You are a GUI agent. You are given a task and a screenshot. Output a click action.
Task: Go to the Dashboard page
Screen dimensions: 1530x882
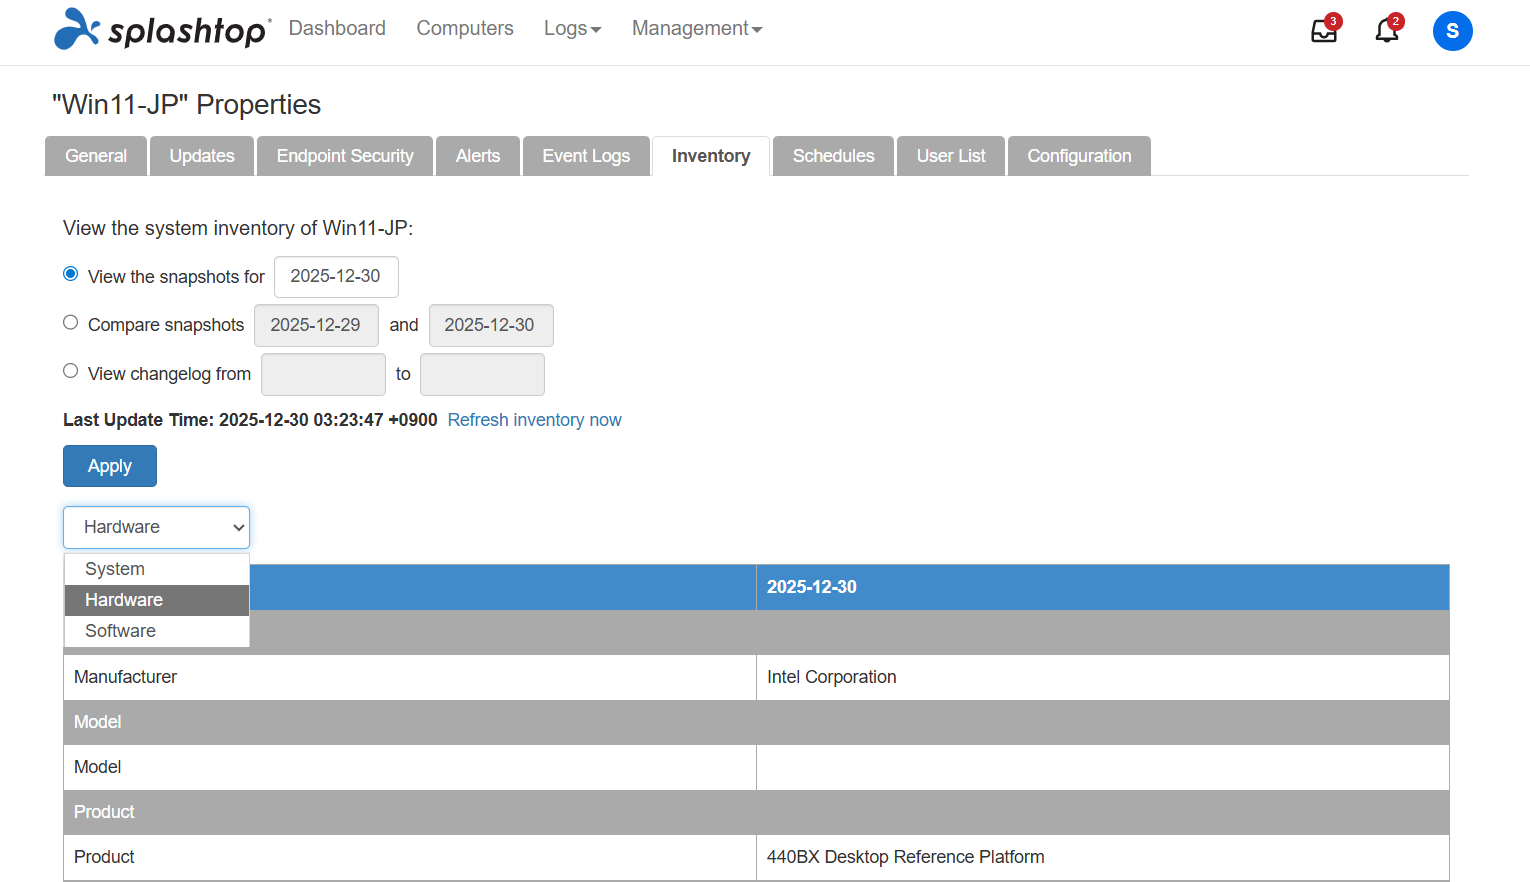(337, 28)
